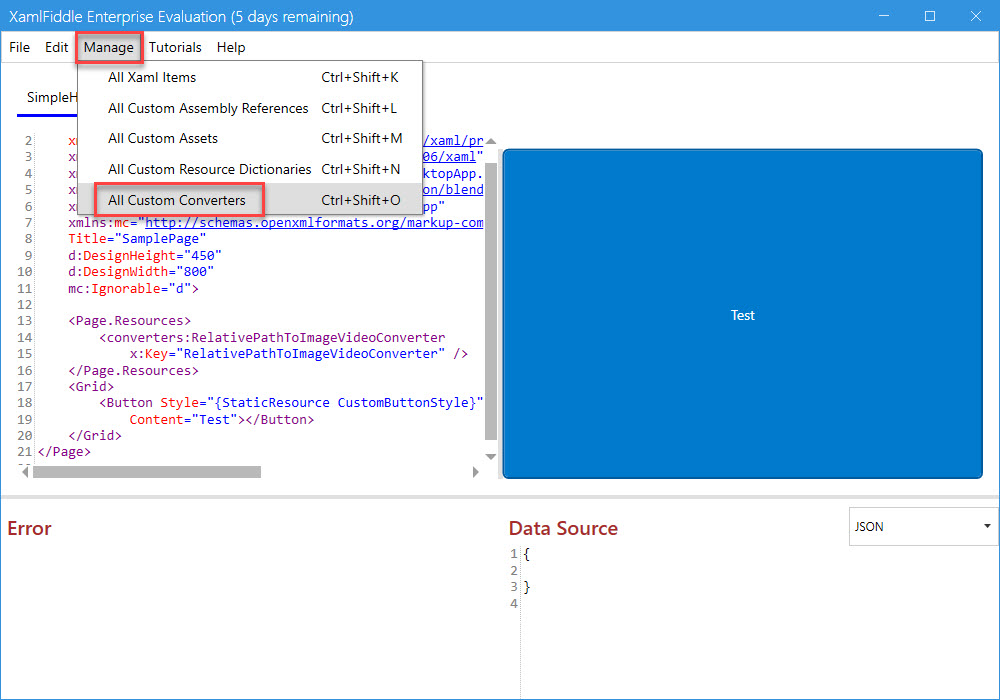Click the </Page> closing tag

(64, 451)
